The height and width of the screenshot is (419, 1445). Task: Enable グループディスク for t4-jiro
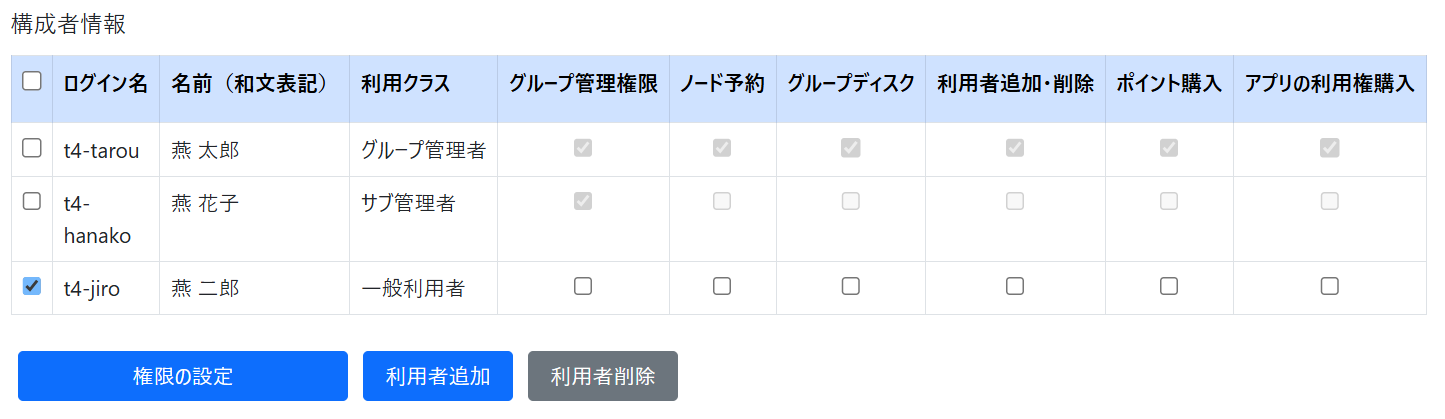point(851,287)
